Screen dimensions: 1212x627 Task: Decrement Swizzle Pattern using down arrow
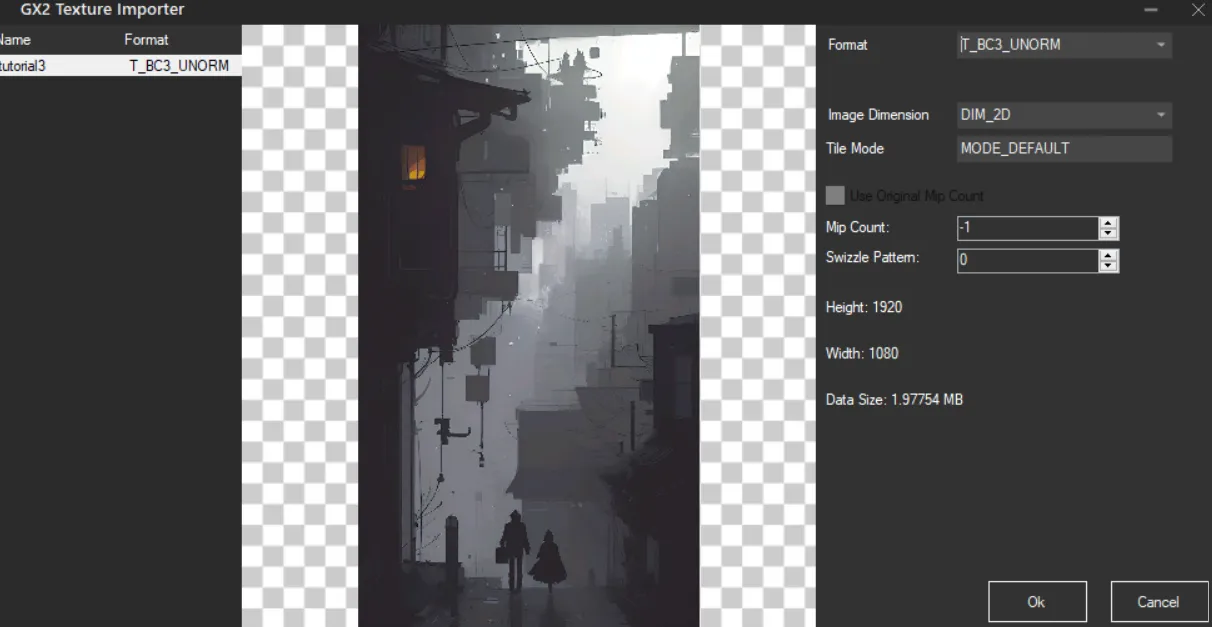[x=1108, y=266]
